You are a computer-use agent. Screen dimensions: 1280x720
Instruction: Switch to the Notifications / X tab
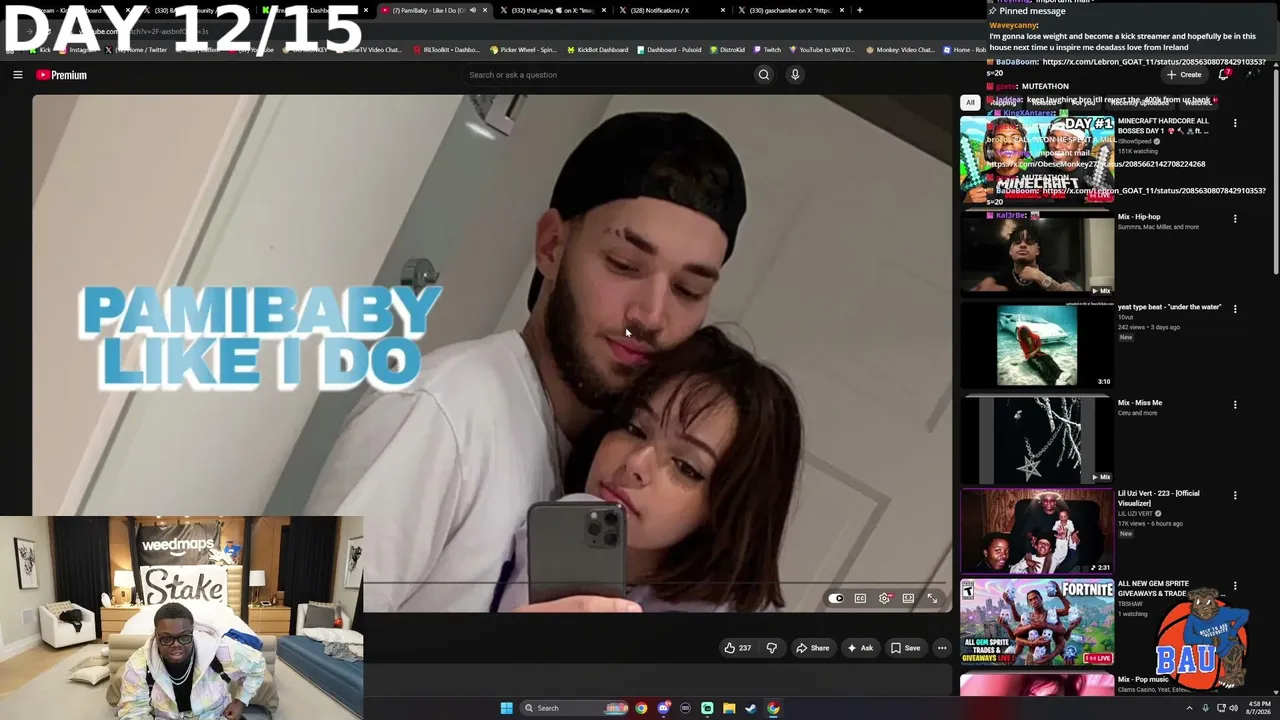coord(671,10)
